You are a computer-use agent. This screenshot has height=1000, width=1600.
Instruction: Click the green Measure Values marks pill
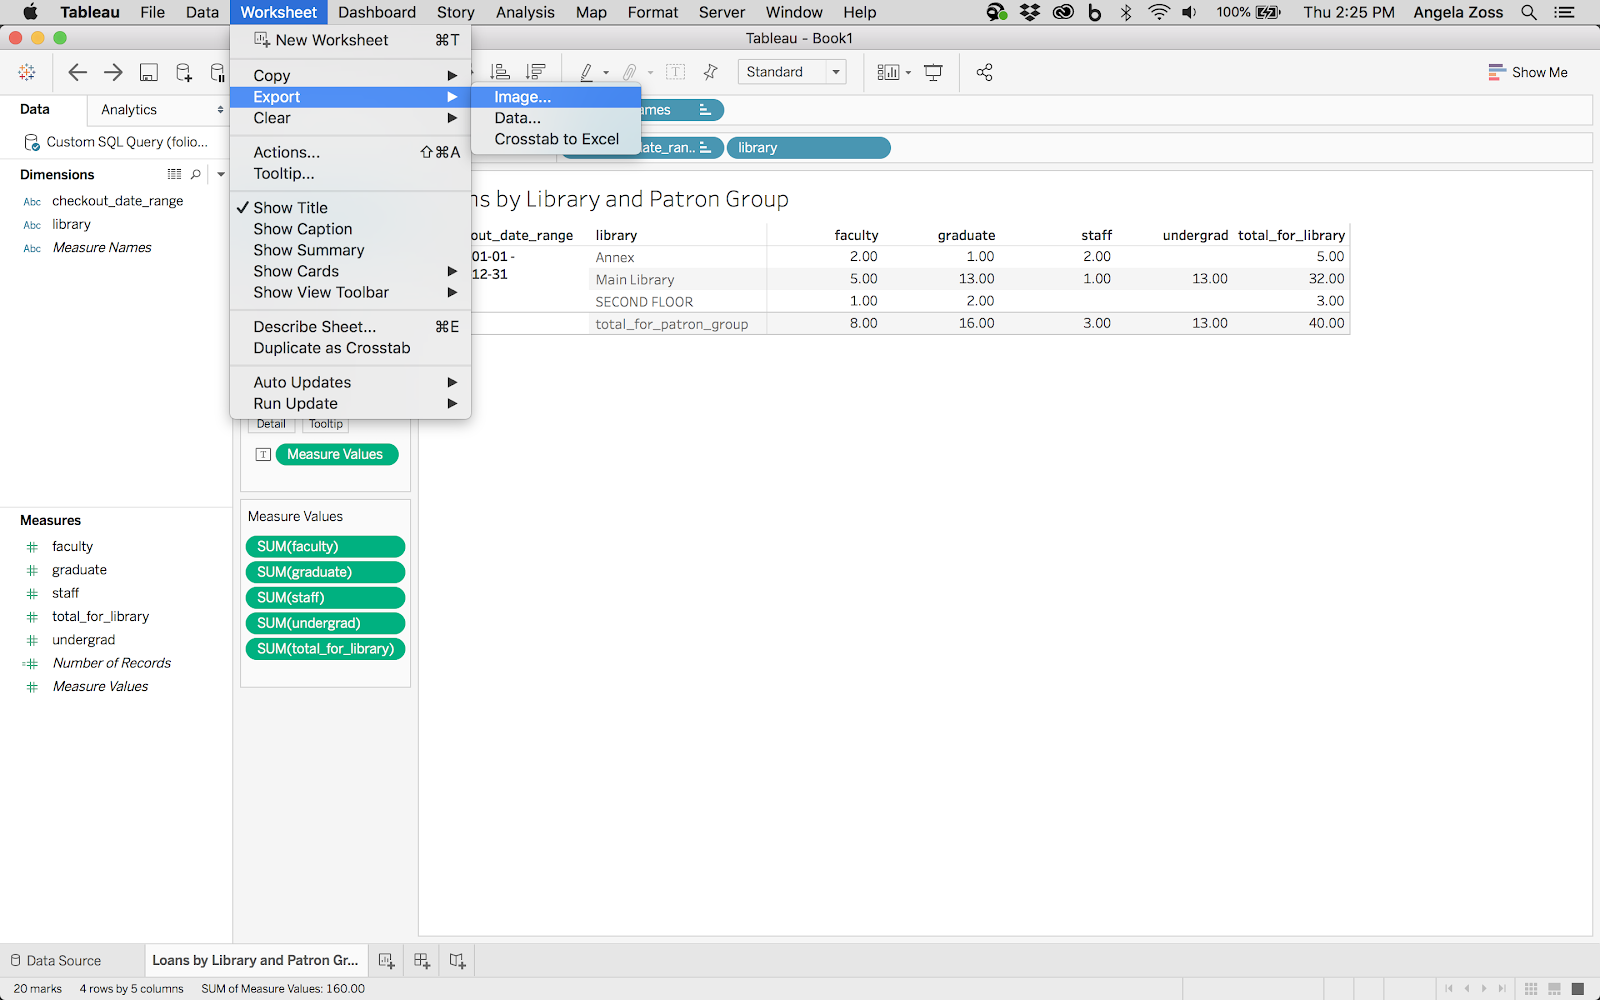pos(337,454)
